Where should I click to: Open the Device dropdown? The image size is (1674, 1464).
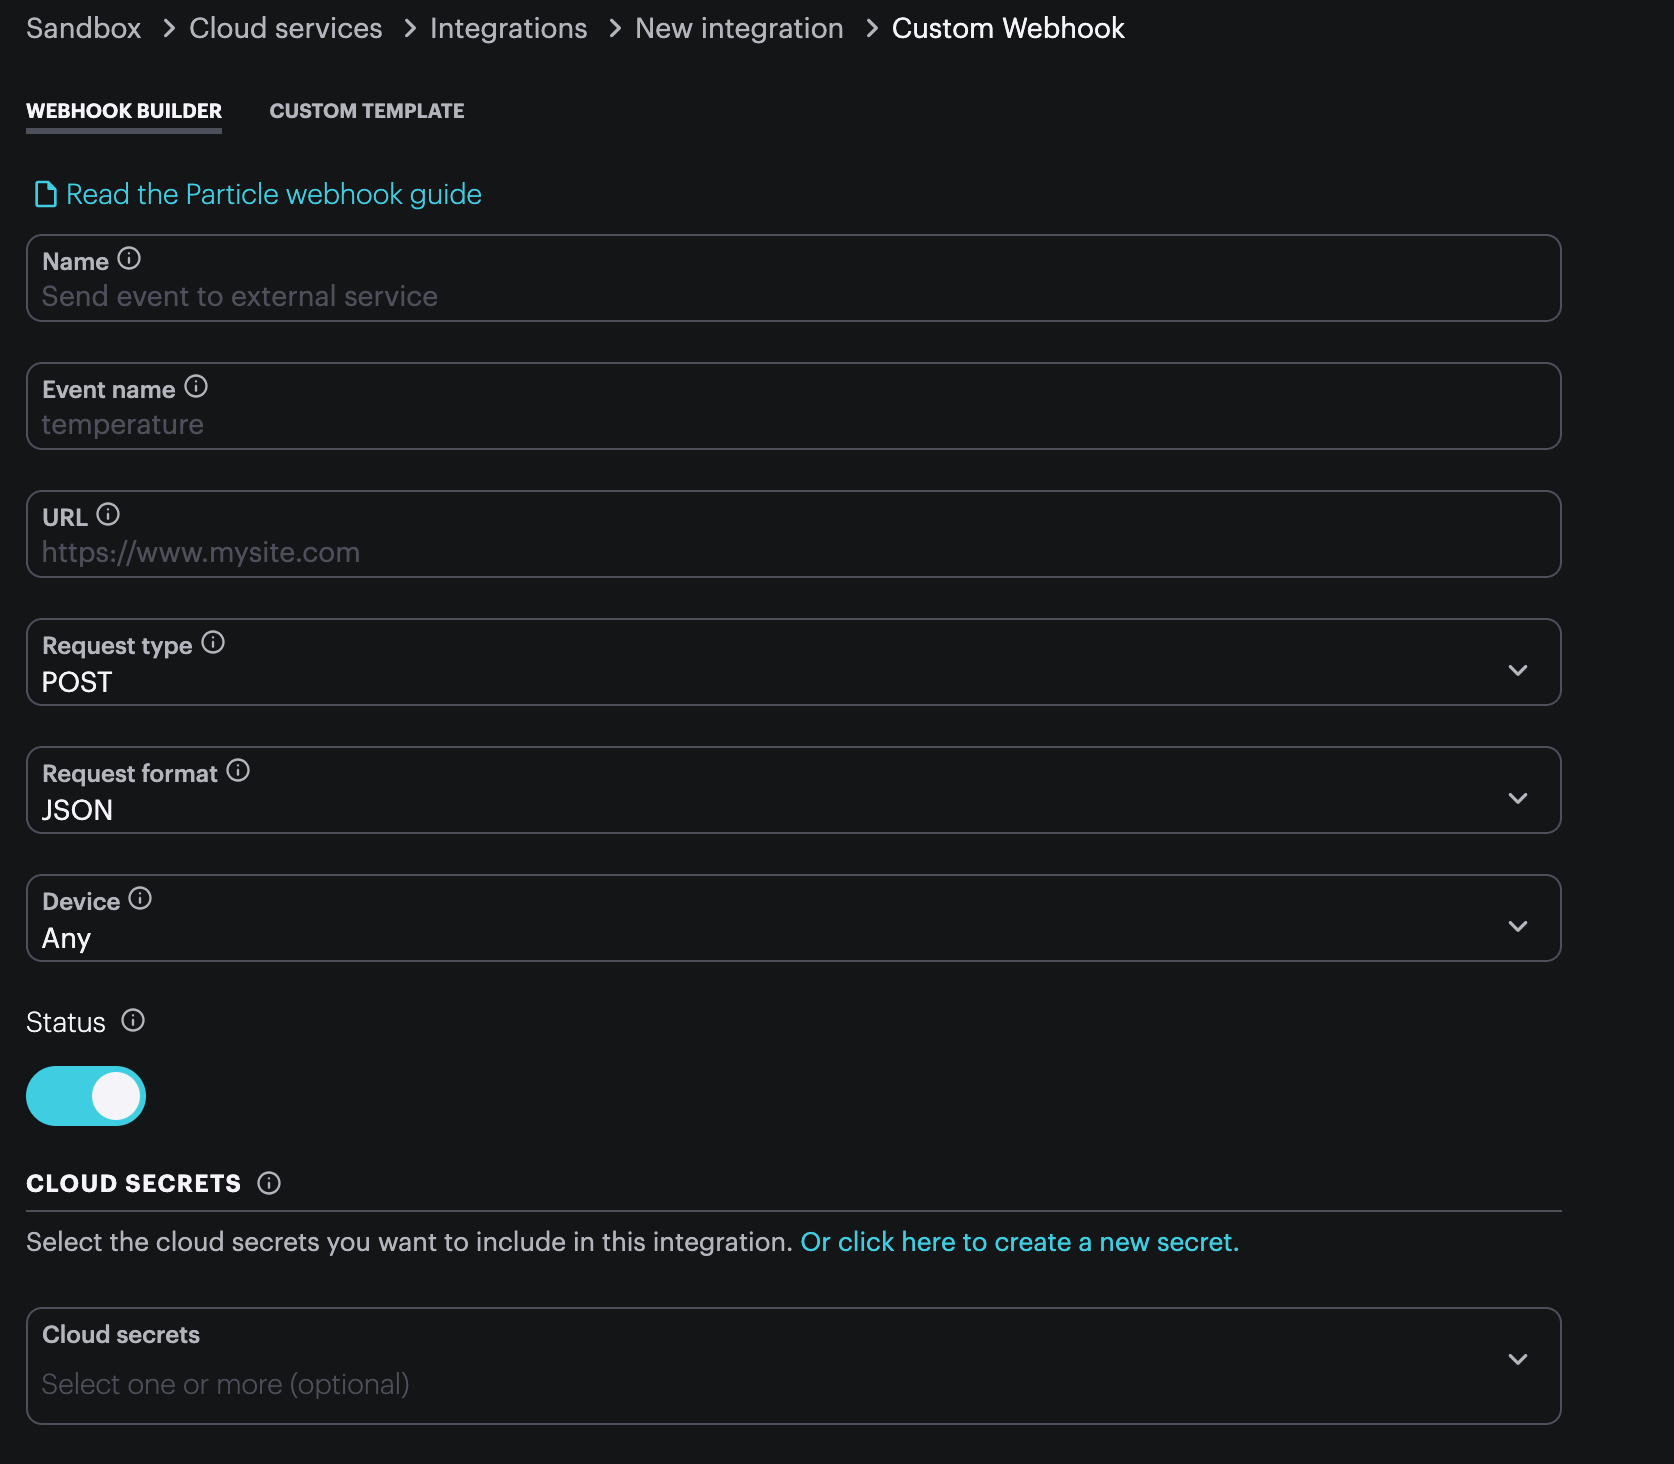794,918
